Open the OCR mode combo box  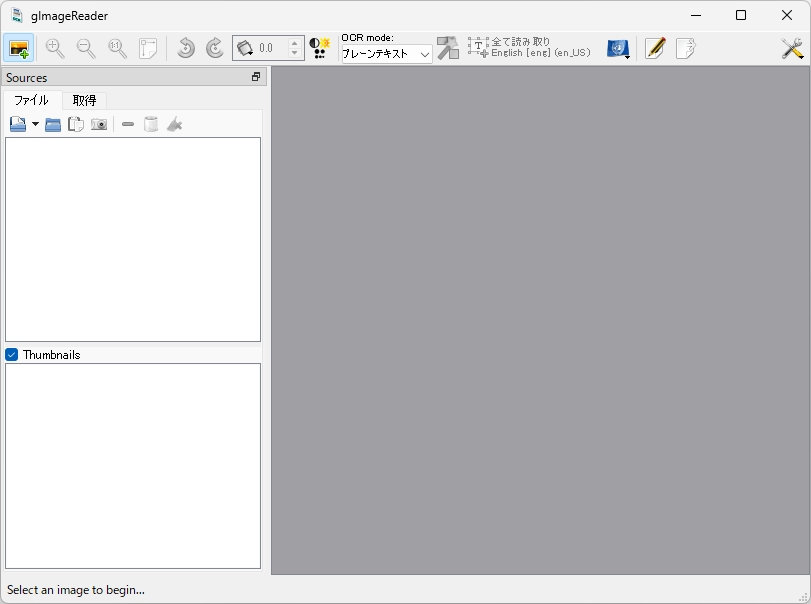pyautogui.click(x=387, y=54)
